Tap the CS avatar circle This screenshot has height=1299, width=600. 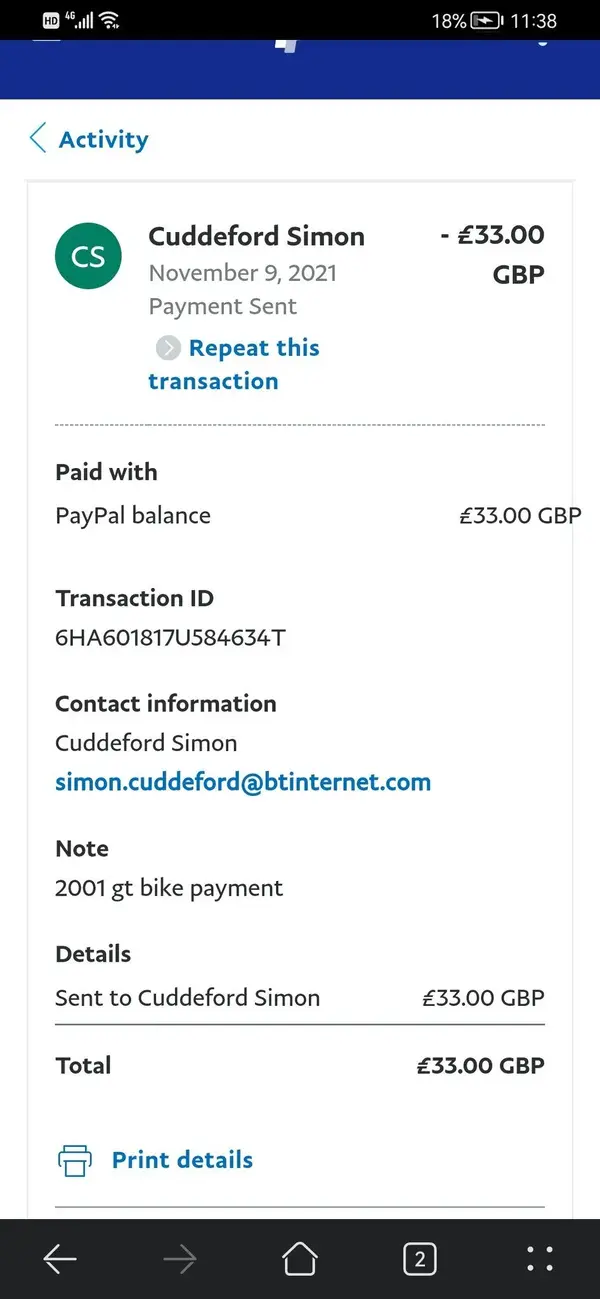pyautogui.click(x=88, y=257)
